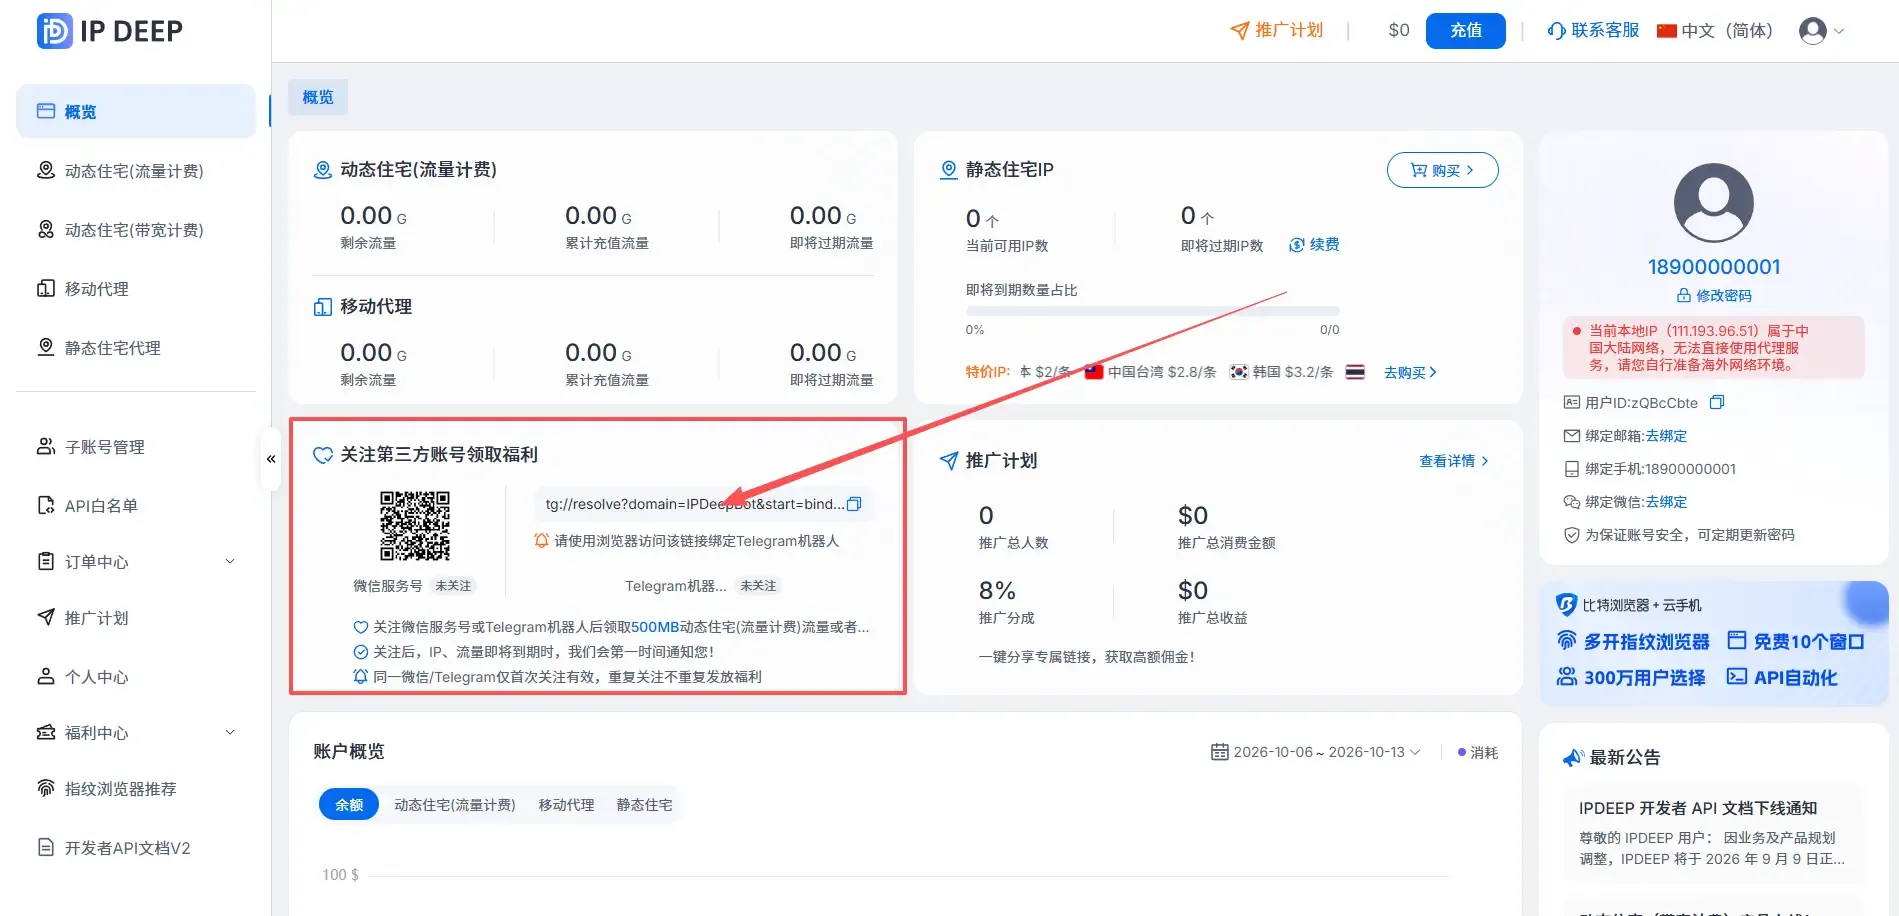Viewport: 1899px width, 916px height.
Task: Open the date range picker 2026-10-06~2026-10-13
Action: pyautogui.click(x=1315, y=752)
